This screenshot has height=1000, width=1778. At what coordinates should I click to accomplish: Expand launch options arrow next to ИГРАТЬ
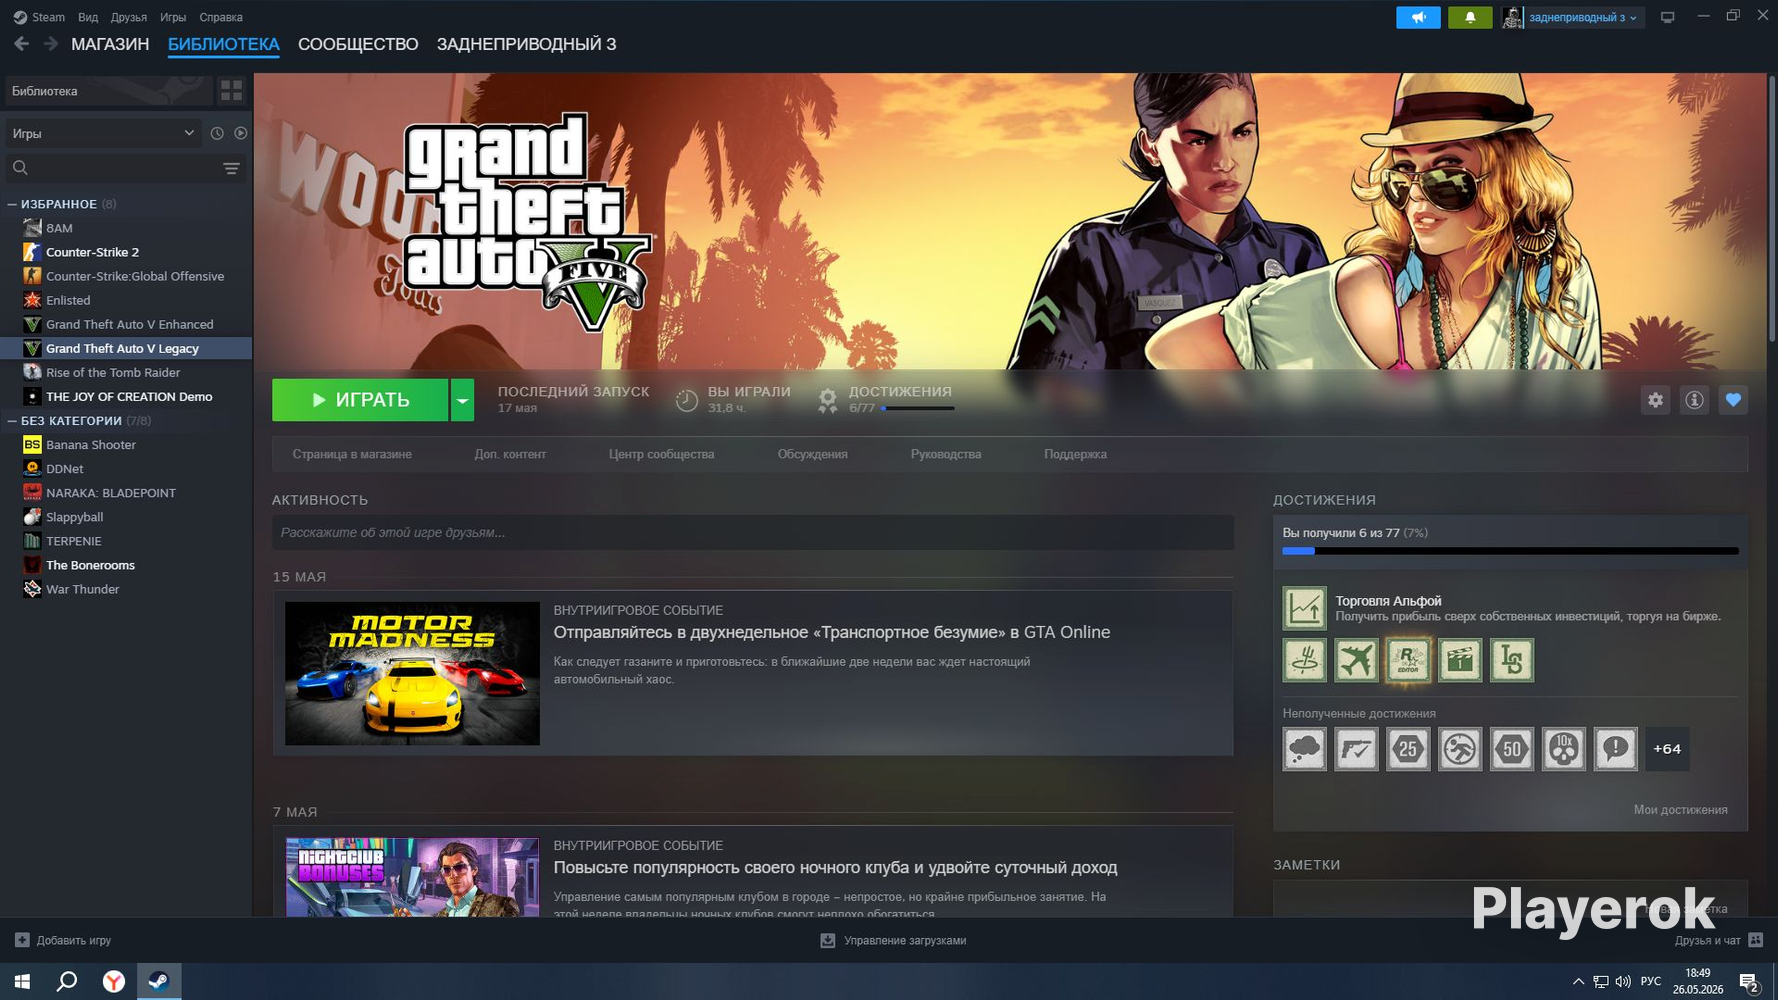(x=462, y=400)
